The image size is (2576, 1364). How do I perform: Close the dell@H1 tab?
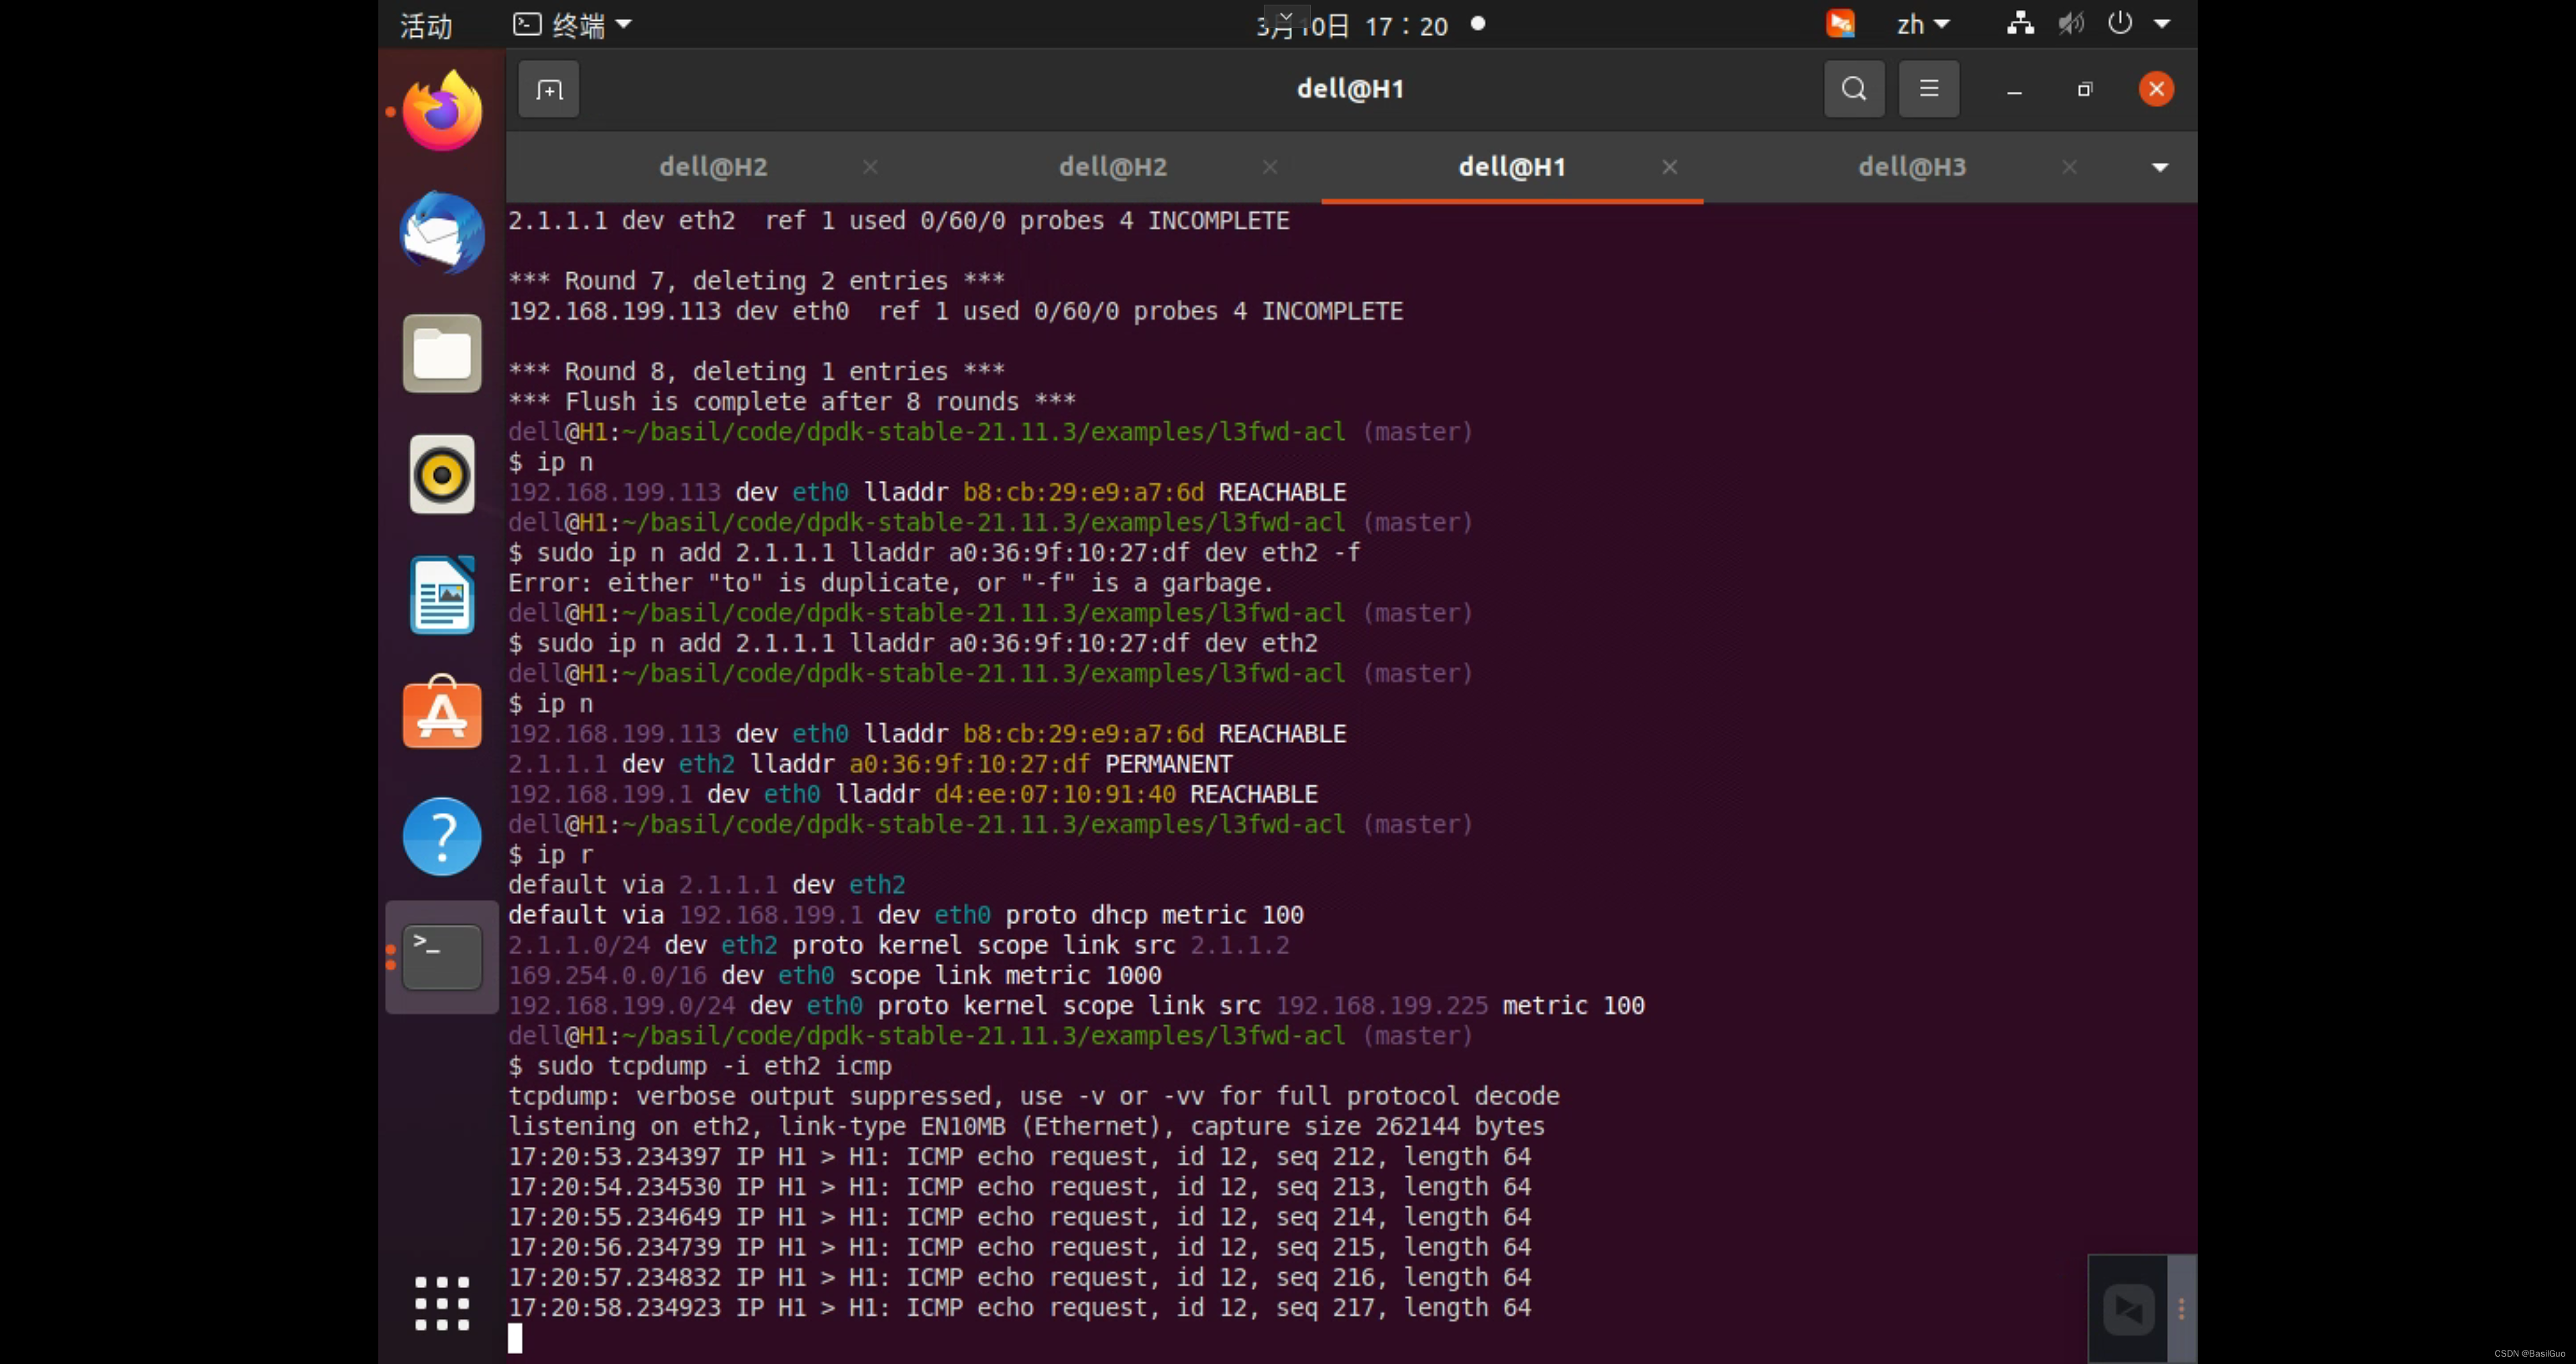[x=1669, y=167]
